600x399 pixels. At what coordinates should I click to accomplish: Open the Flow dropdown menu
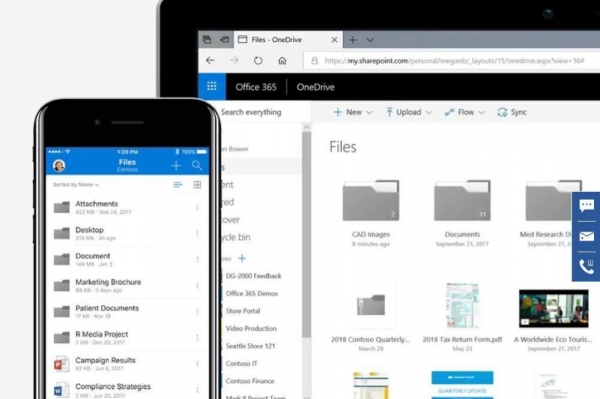click(465, 112)
